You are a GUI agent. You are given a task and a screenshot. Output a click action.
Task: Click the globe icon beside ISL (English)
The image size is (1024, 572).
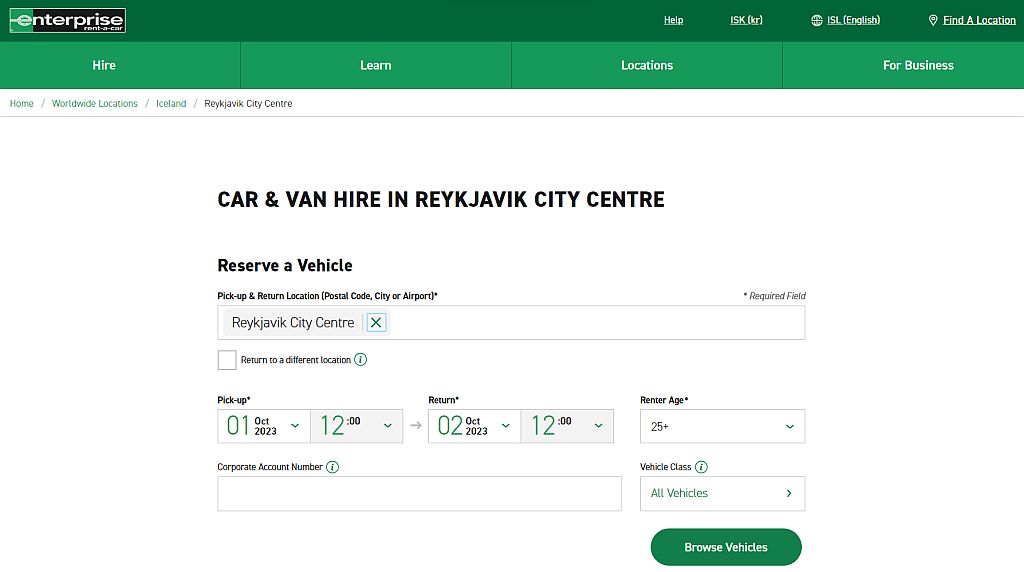(x=816, y=20)
